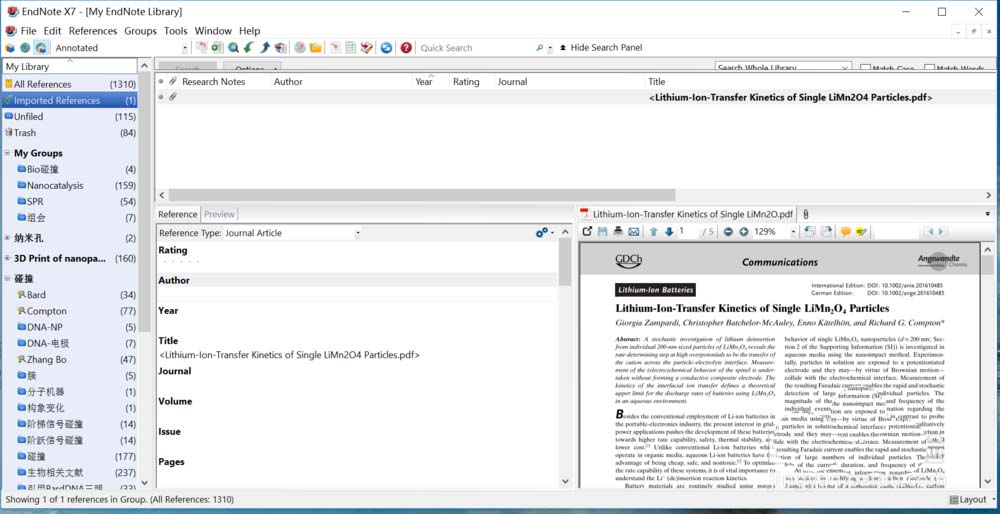Open the Annotated output style dropdown

[185, 48]
